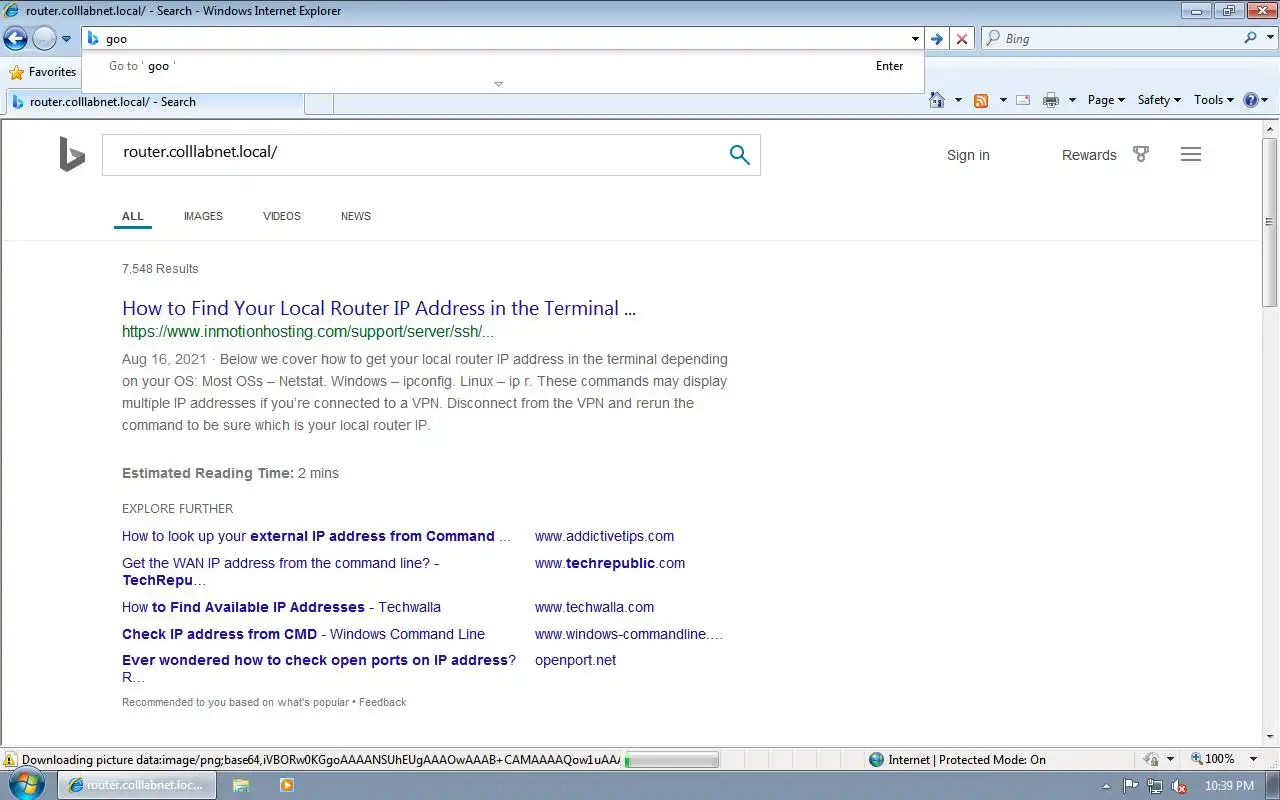Screen dimensions: 1280x800
Task: Click www.techrepublic.com link
Action: (x=610, y=563)
